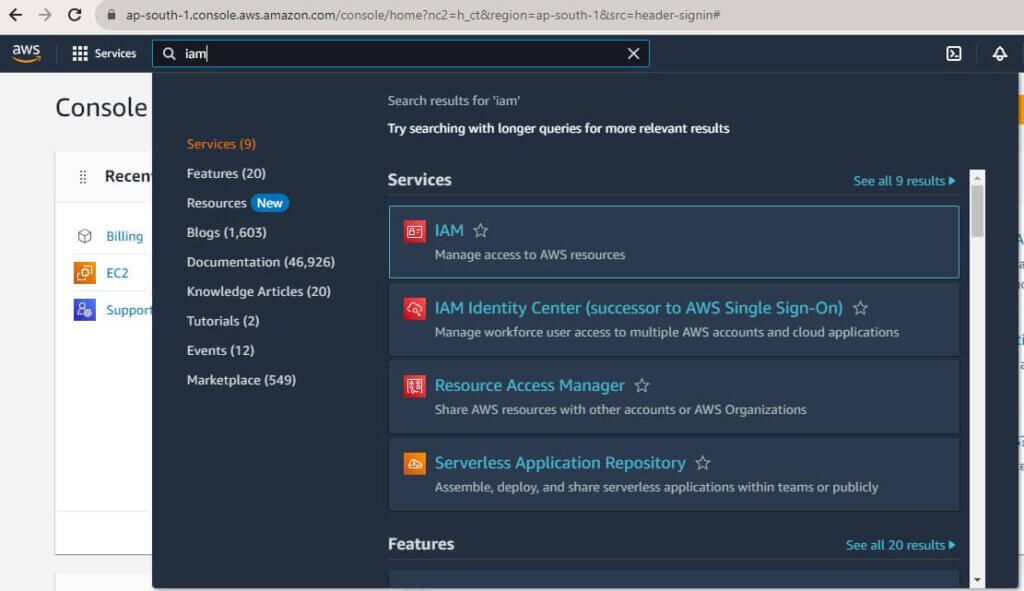Click the results scrollbar thumb

(x=977, y=212)
